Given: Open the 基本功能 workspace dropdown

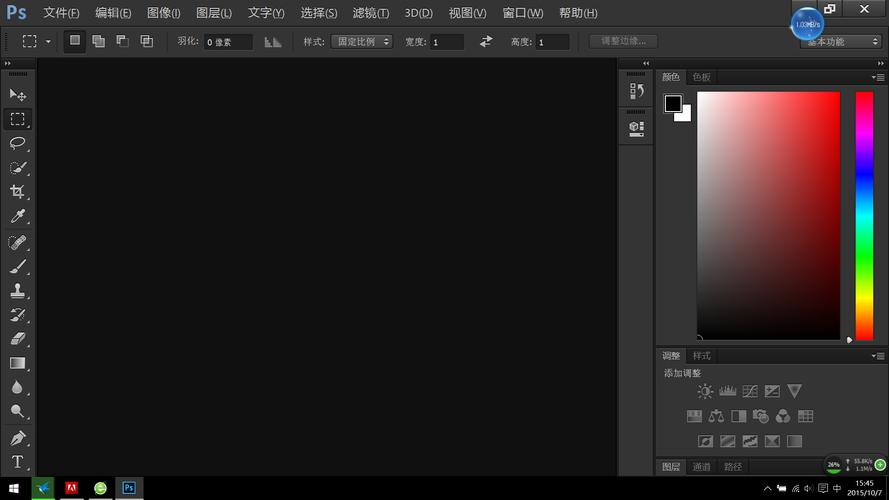Looking at the screenshot, I should coord(840,41).
